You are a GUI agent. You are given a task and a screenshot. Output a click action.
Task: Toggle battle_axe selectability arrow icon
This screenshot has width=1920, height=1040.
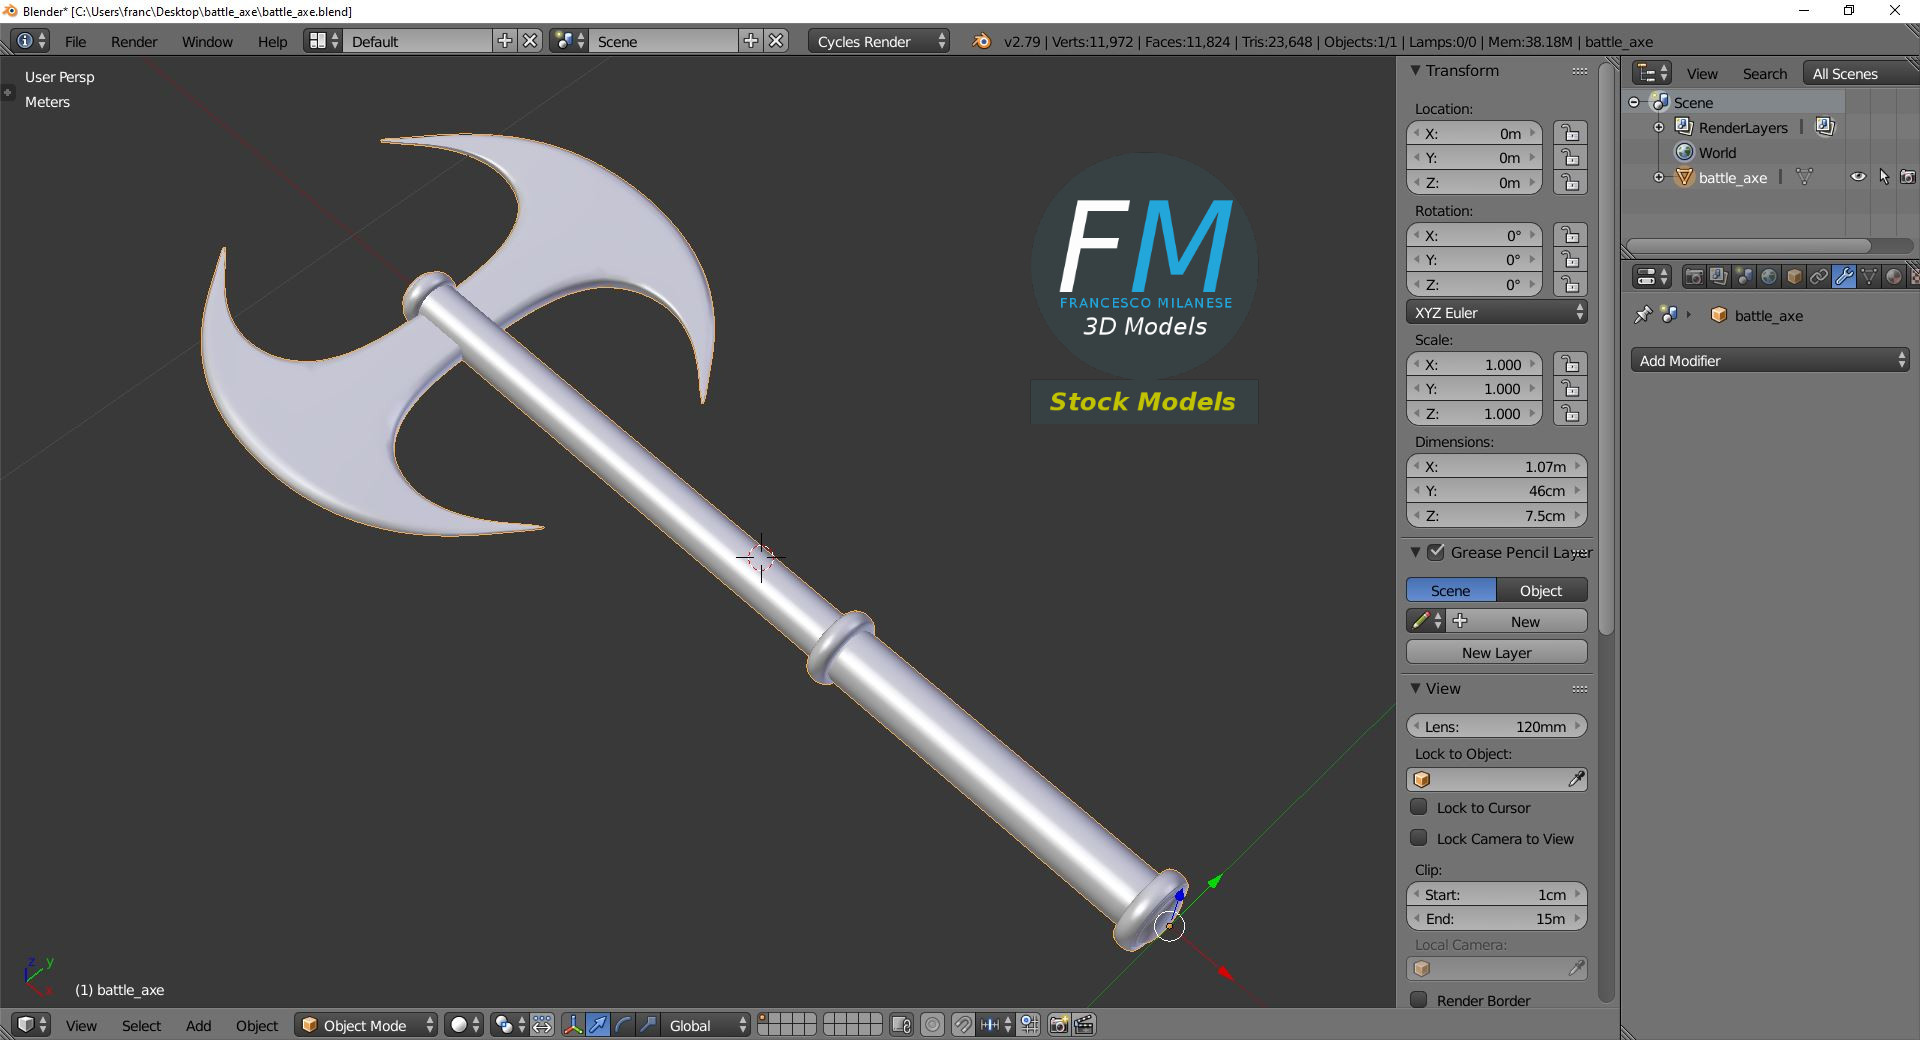coord(1884,177)
